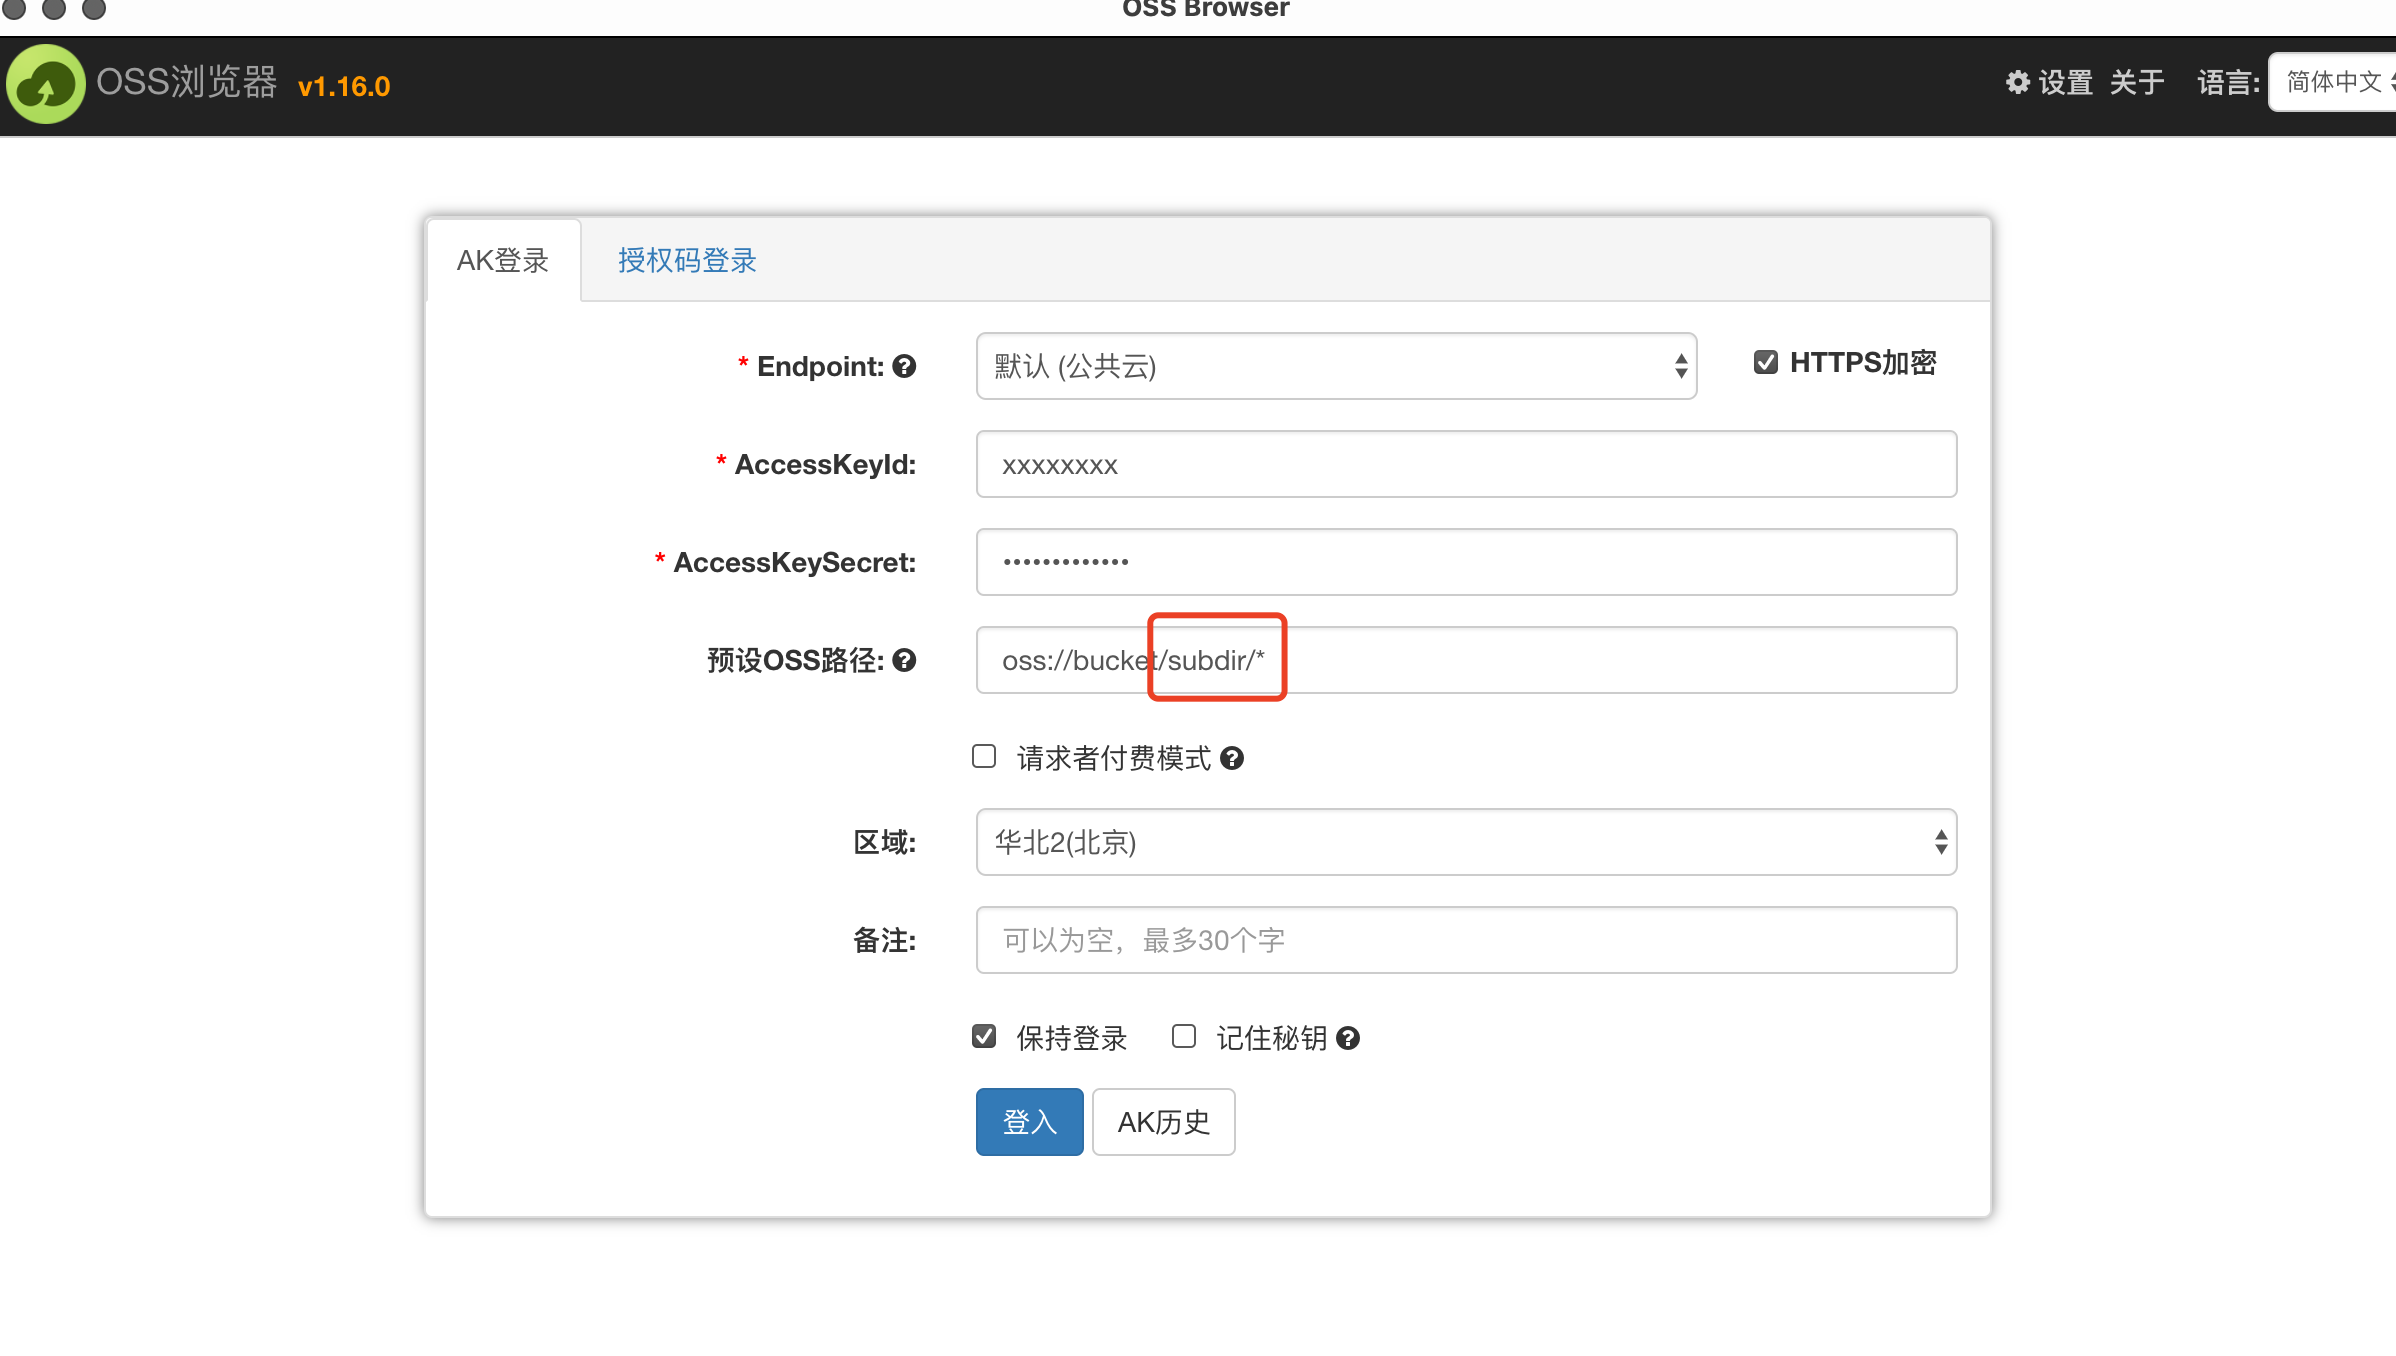Click the OSS Browser green logo icon
2396x1356 pixels.
tap(46, 84)
